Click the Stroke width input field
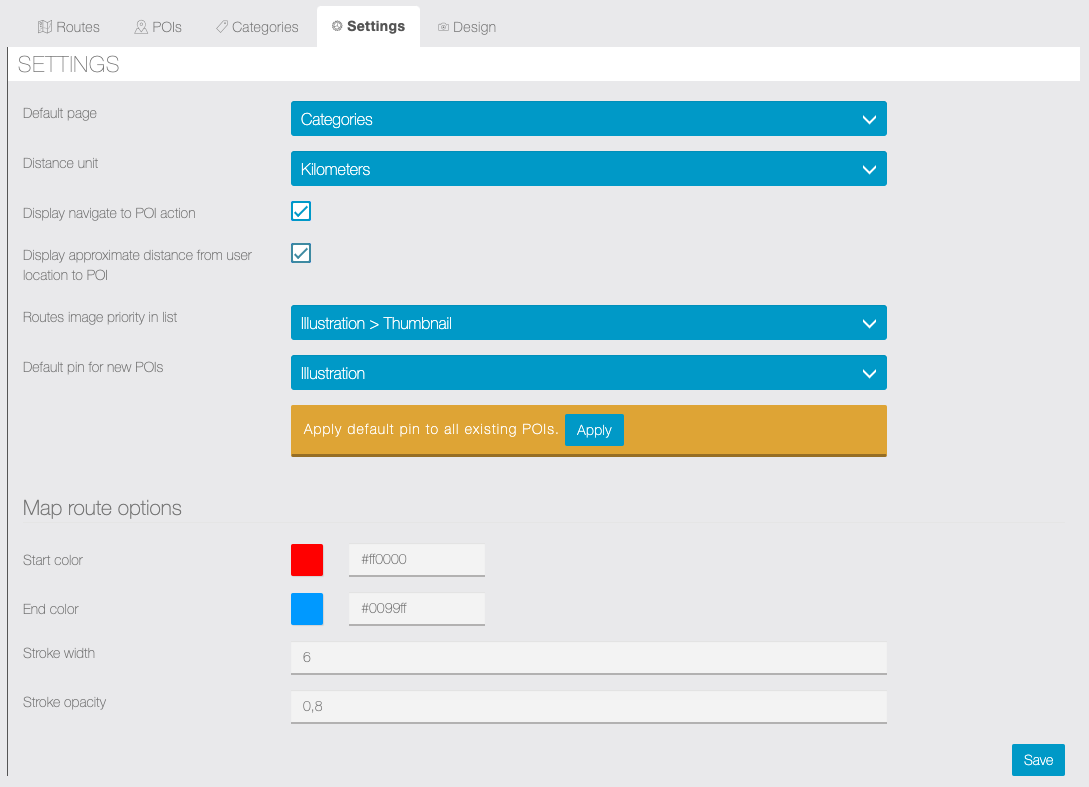The height and width of the screenshot is (787, 1089). [x=588, y=658]
